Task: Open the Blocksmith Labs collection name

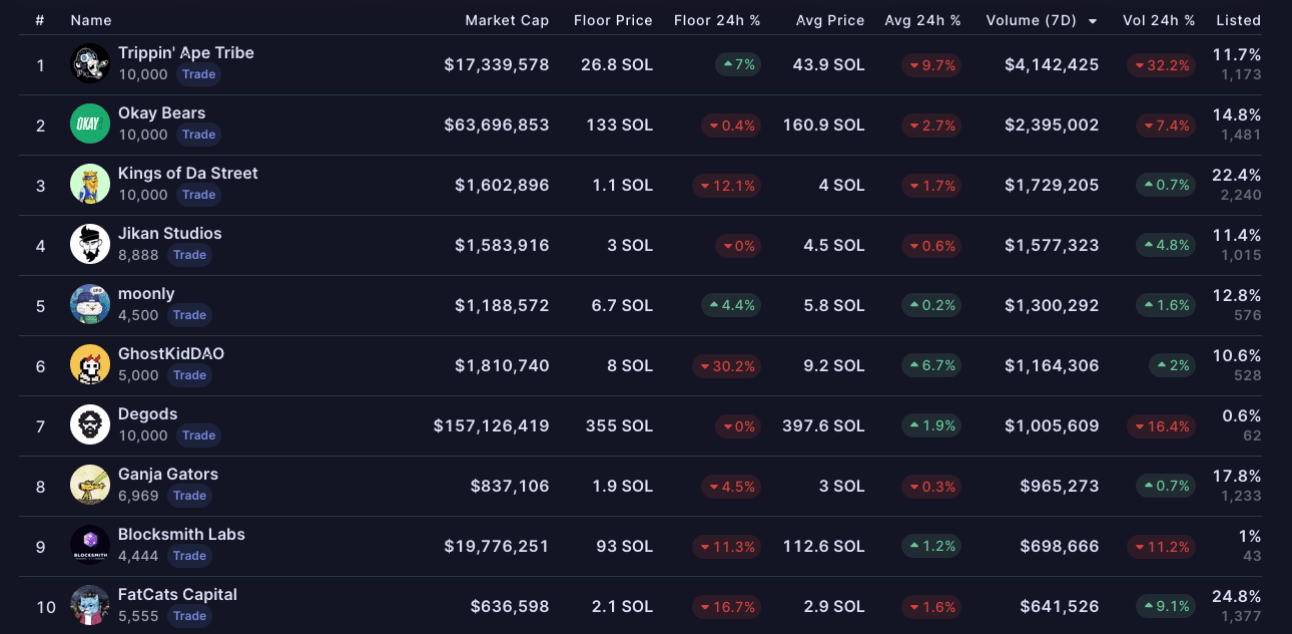Action: 182,534
